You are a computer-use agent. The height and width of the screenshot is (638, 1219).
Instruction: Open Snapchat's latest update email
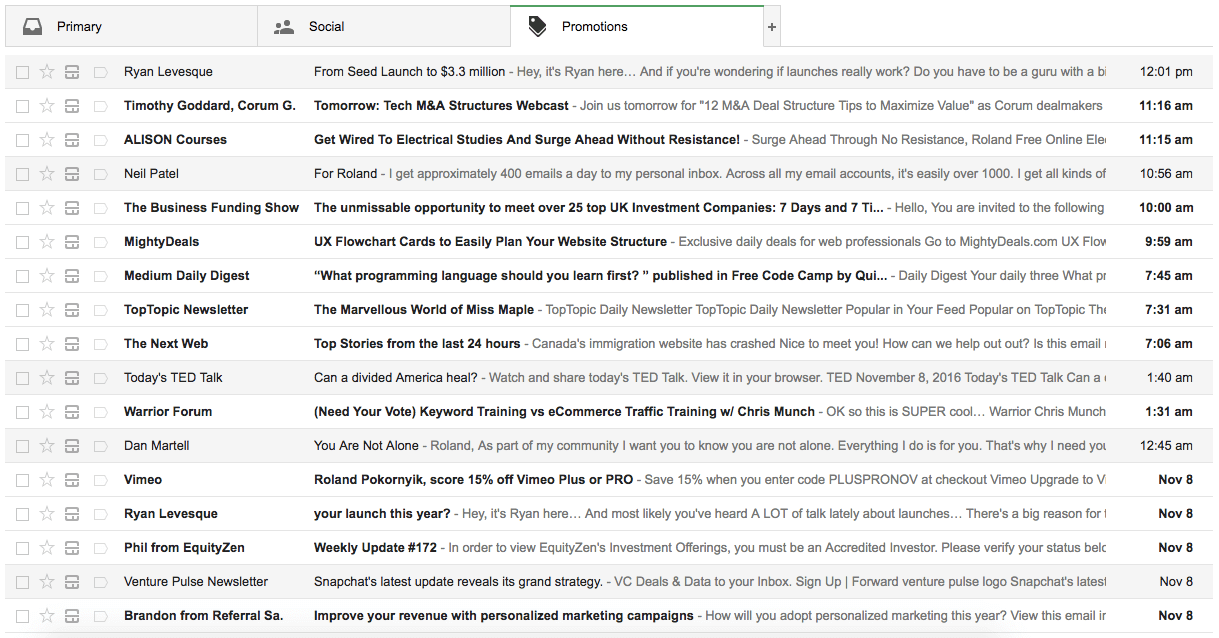(x=458, y=582)
